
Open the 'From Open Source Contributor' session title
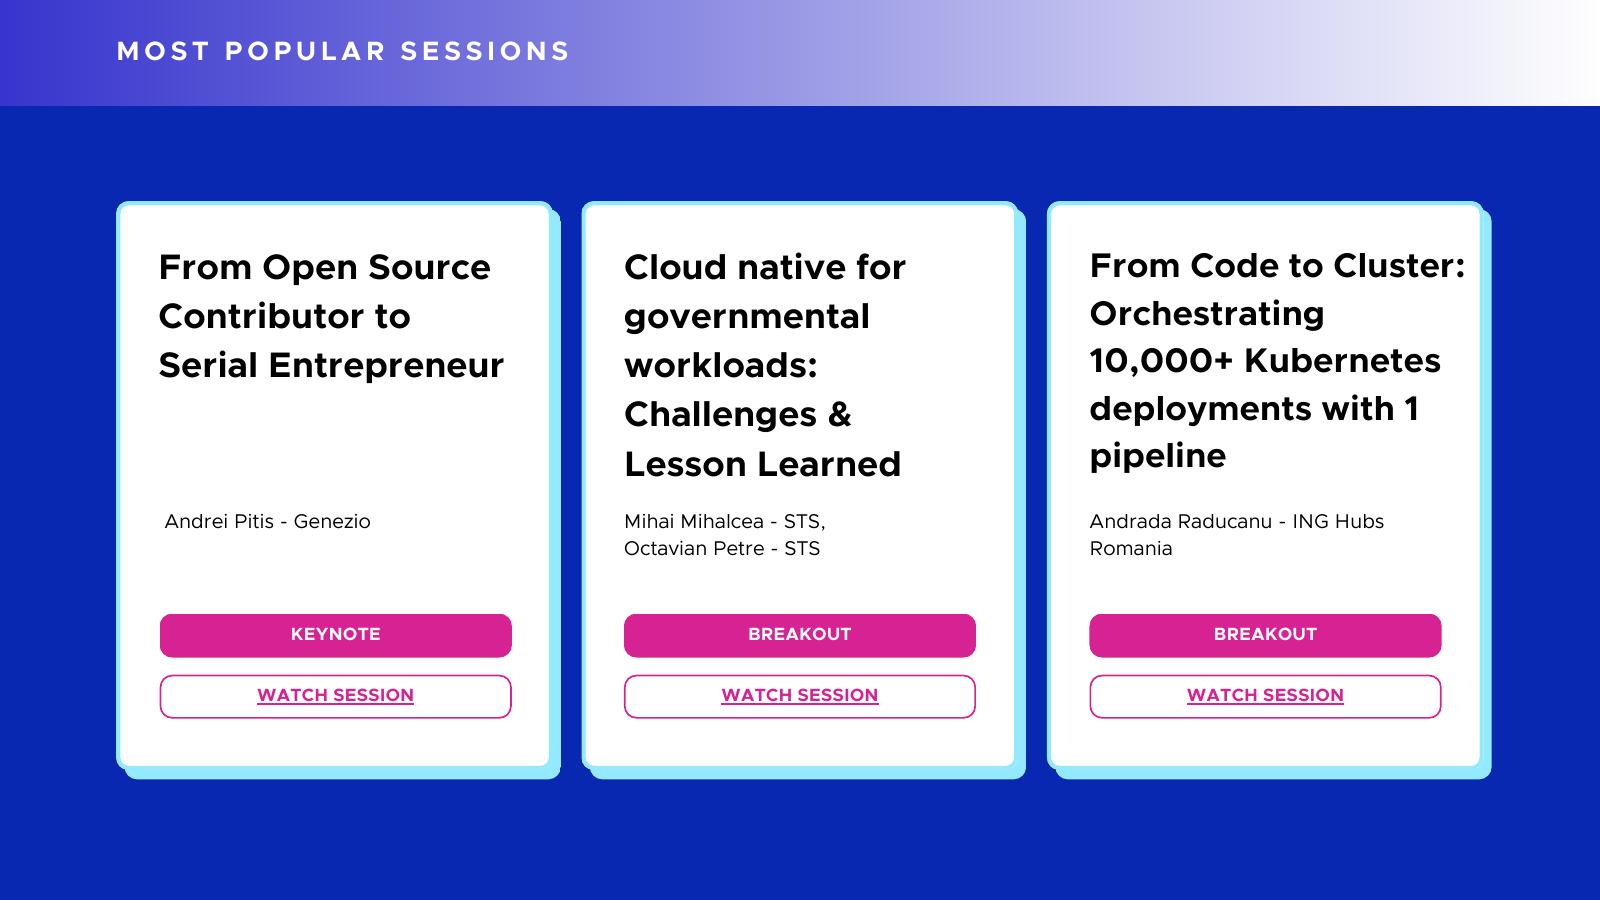point(330,316)
